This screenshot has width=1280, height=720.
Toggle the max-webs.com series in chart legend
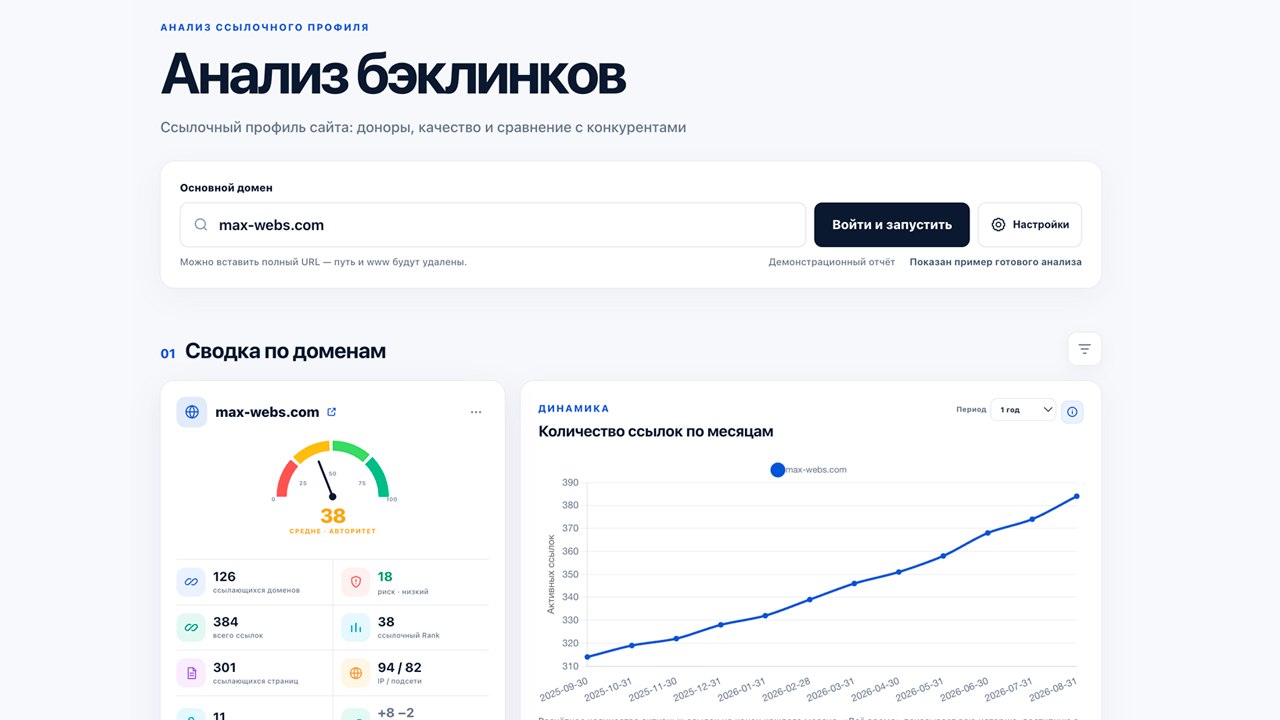click(x=809, y=469)
